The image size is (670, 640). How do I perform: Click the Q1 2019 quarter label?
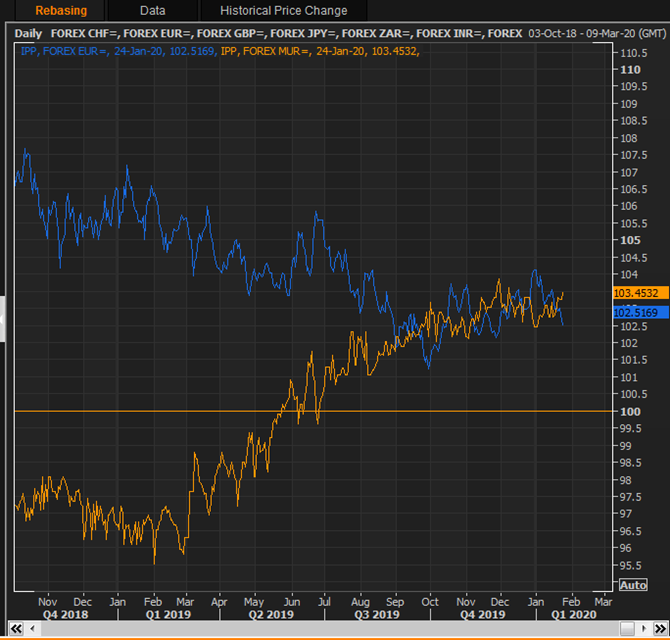pos(168,614)
